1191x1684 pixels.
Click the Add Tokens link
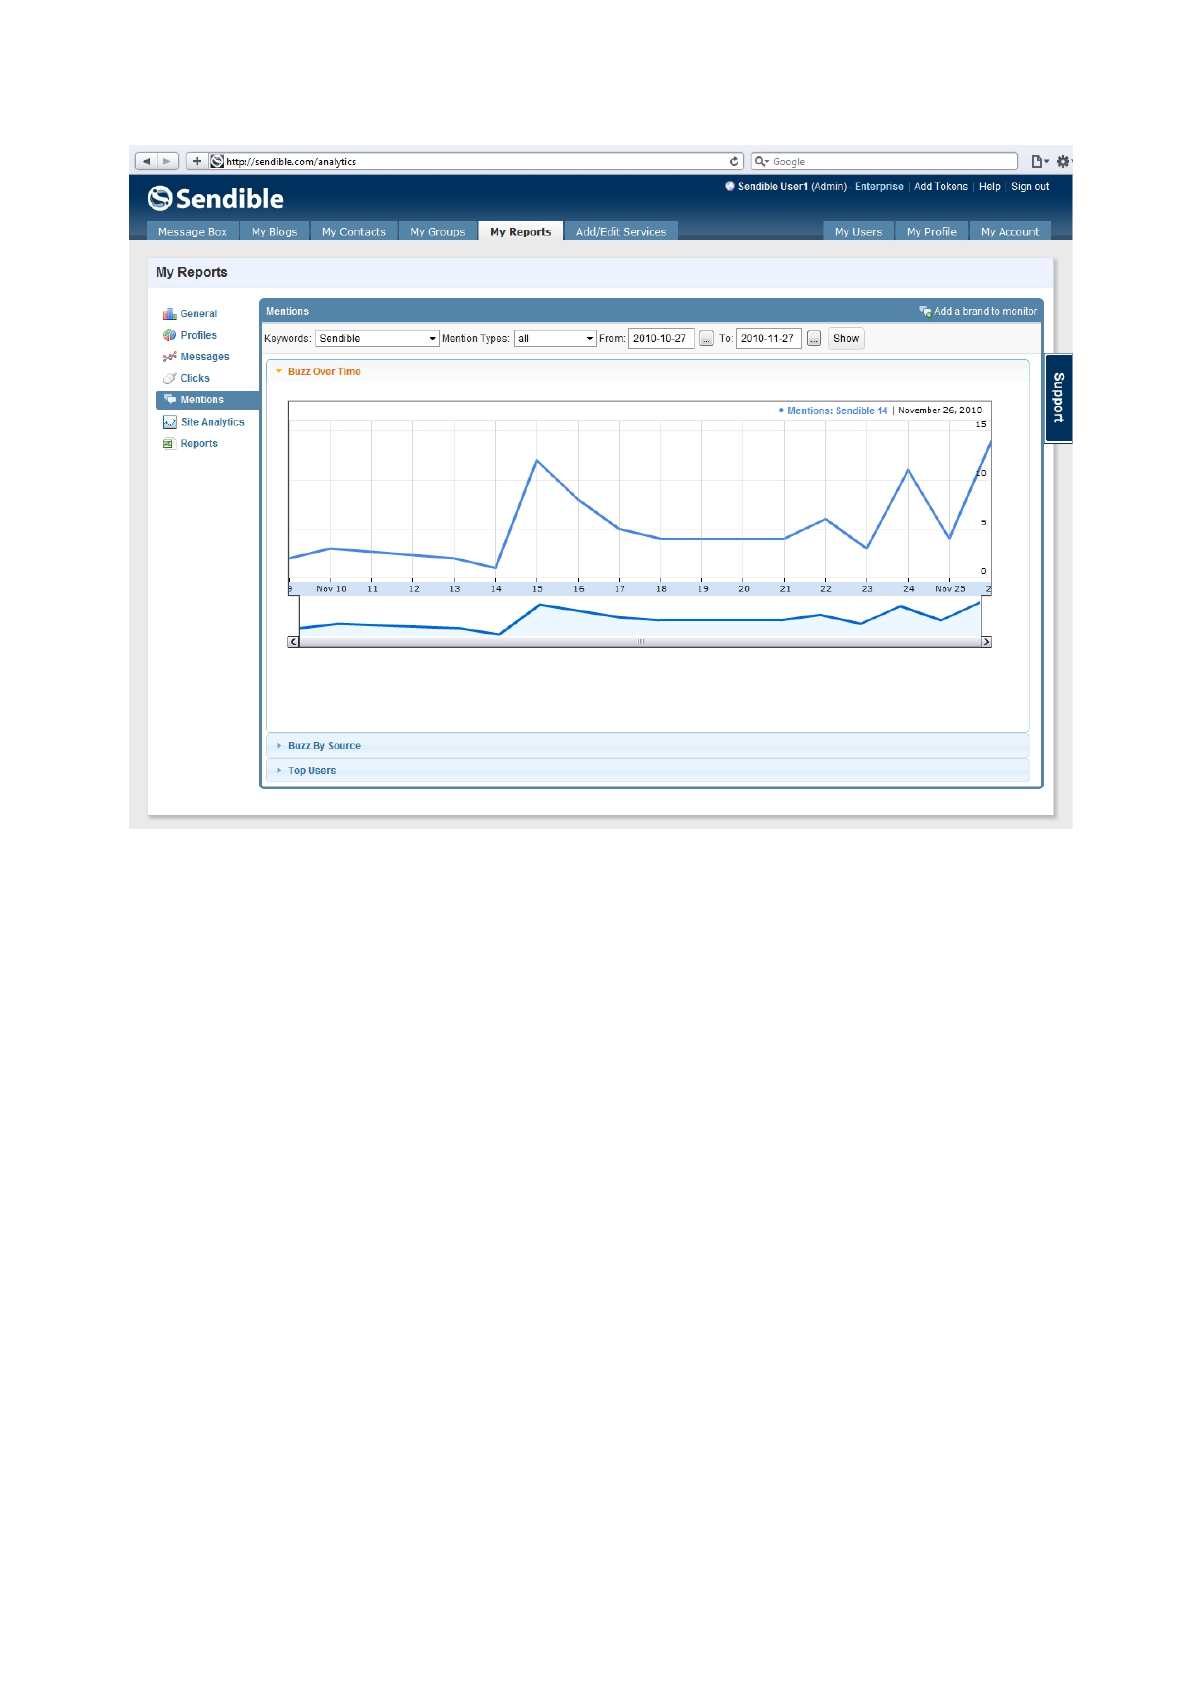coord(941,187)
